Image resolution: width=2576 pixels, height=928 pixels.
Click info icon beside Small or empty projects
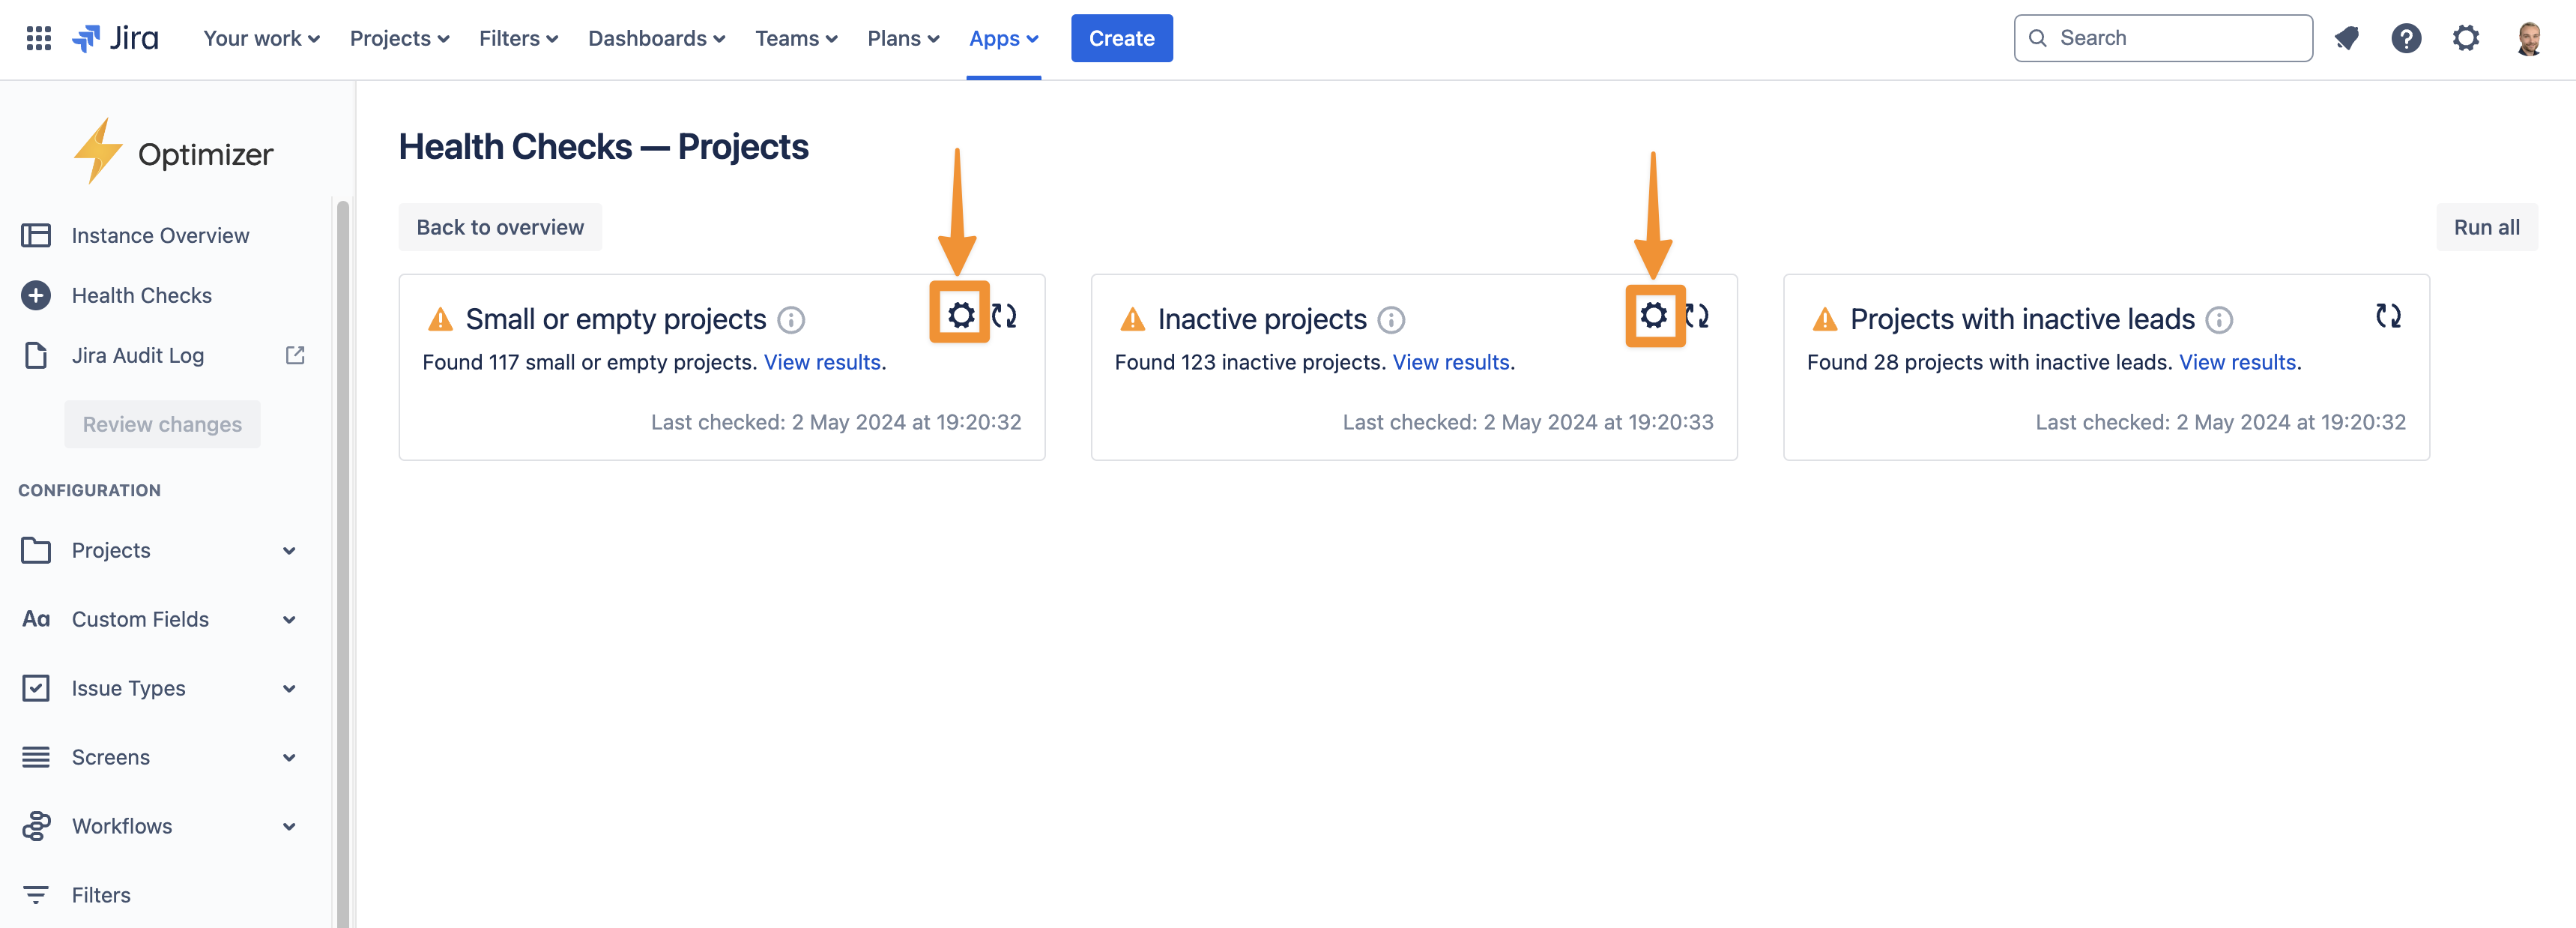coord(791,320)
